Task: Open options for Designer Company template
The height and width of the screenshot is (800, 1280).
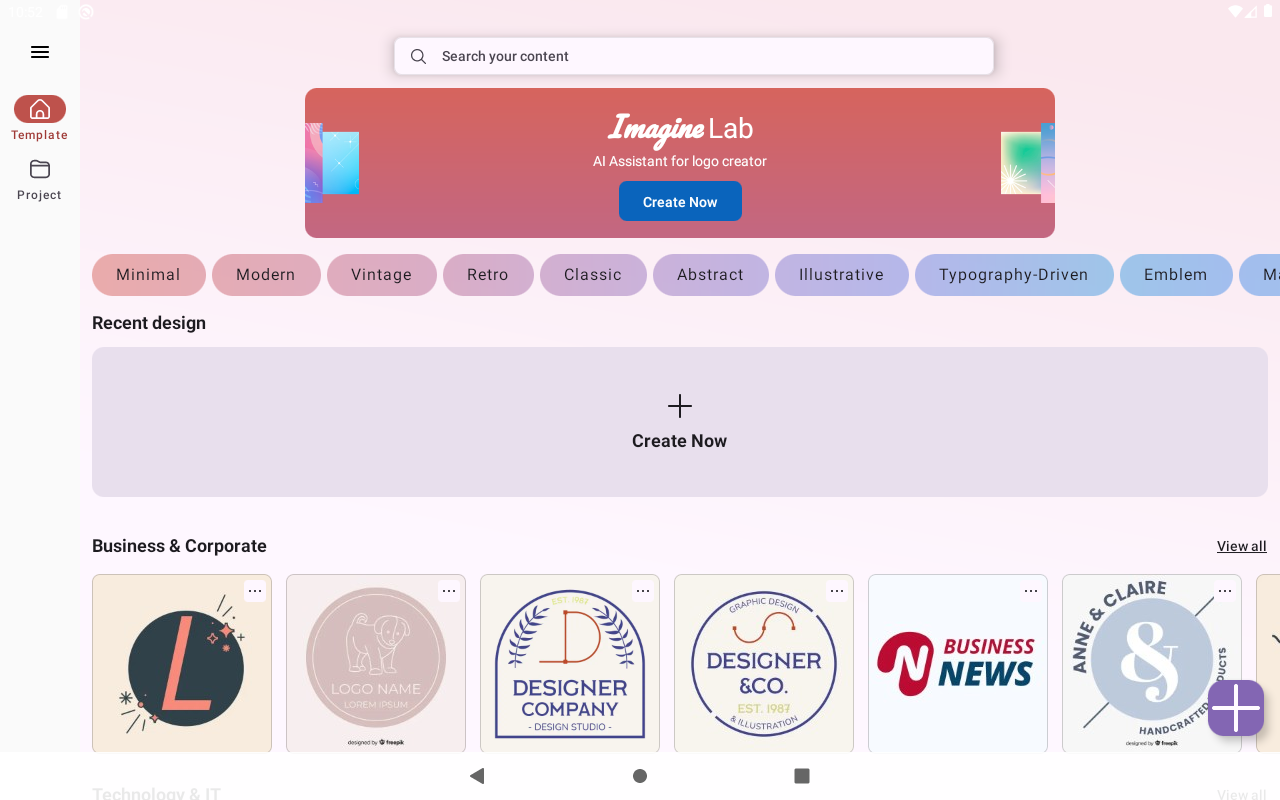Action: (643, 591)
